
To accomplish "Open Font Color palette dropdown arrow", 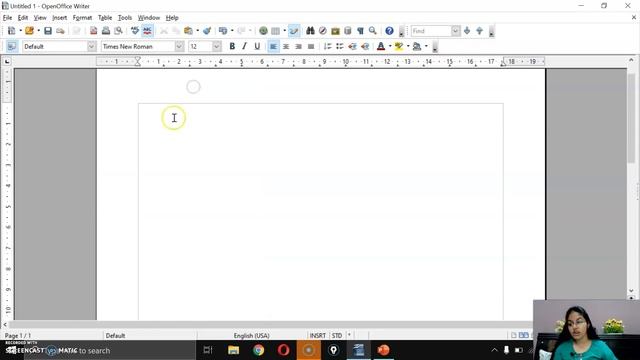I will click(390, 46).
